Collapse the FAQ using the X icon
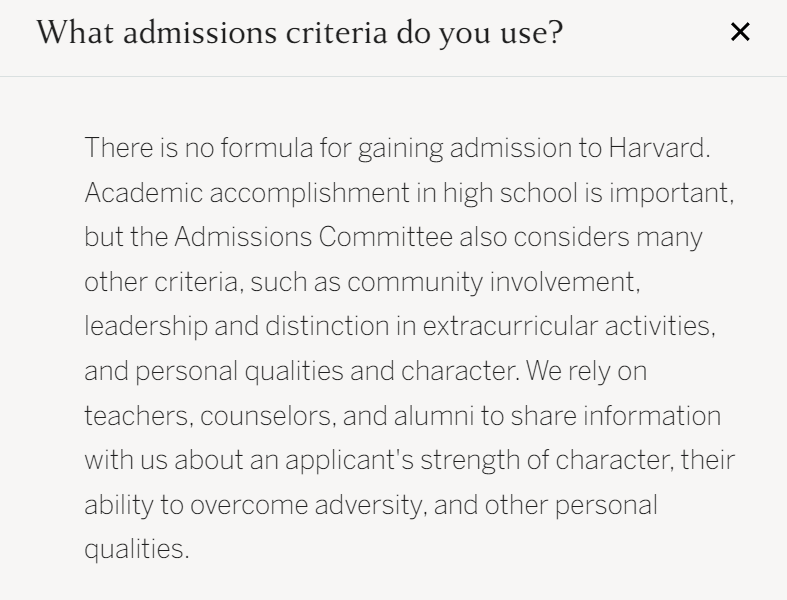Screen dimensions: 787x600 [x=740, y=32]
